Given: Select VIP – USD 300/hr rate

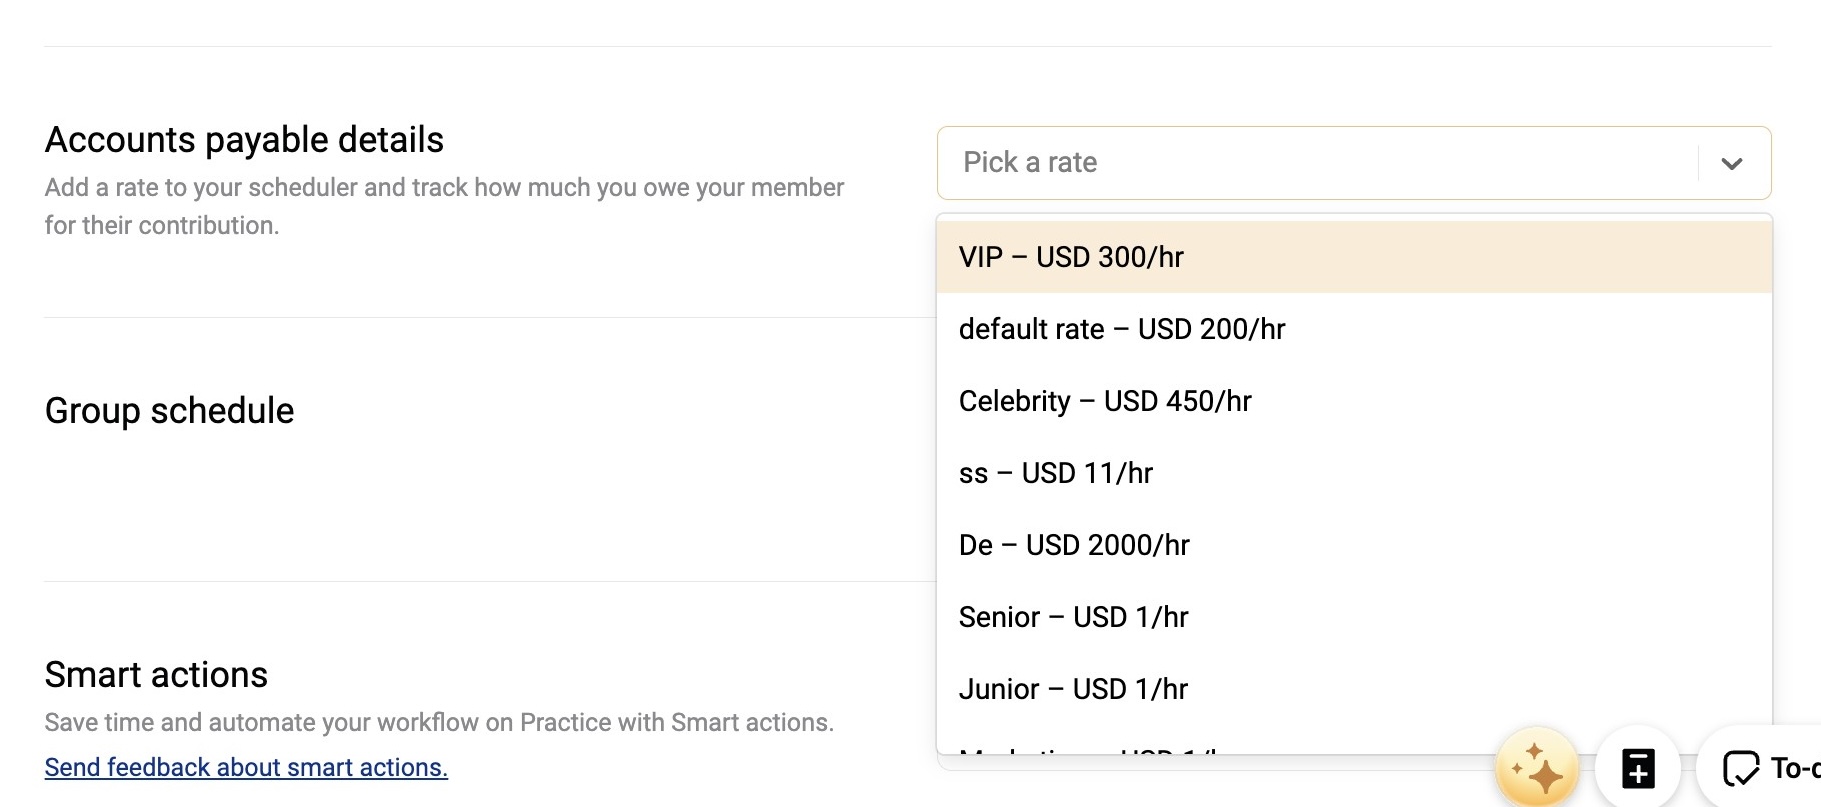Looking at the screenshot, I should coord(1354,257).
